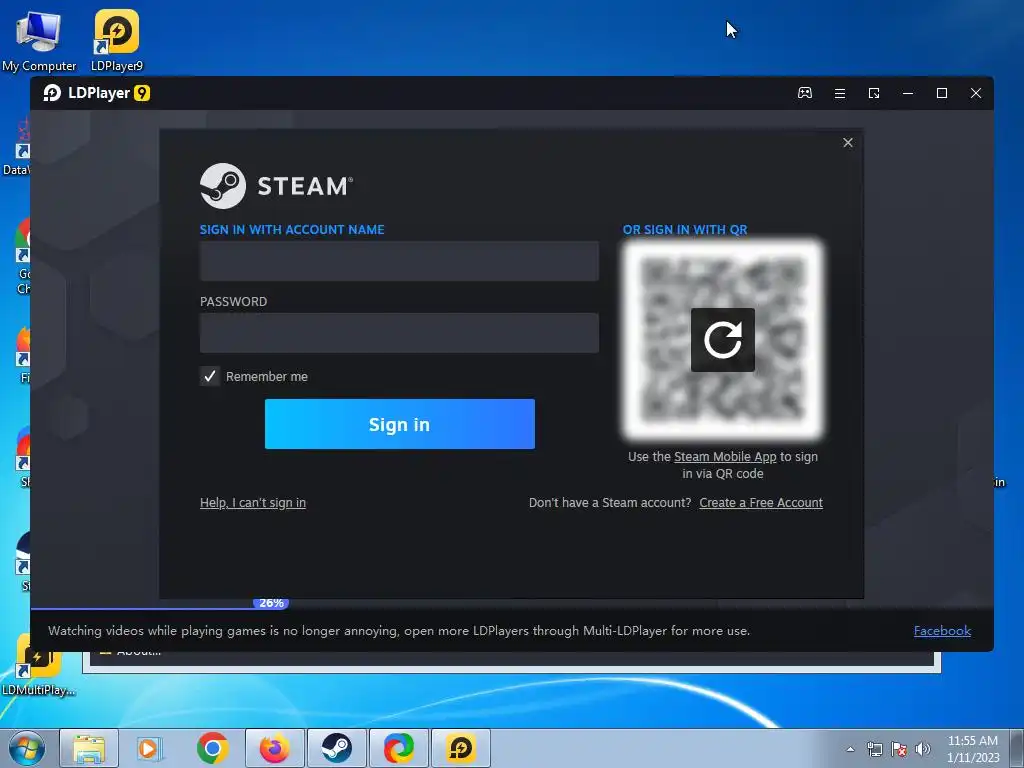Open the Facebook link in LDPlayer footer
The height and width of the screenshot is (768, 1024).
tap(942, 631)
